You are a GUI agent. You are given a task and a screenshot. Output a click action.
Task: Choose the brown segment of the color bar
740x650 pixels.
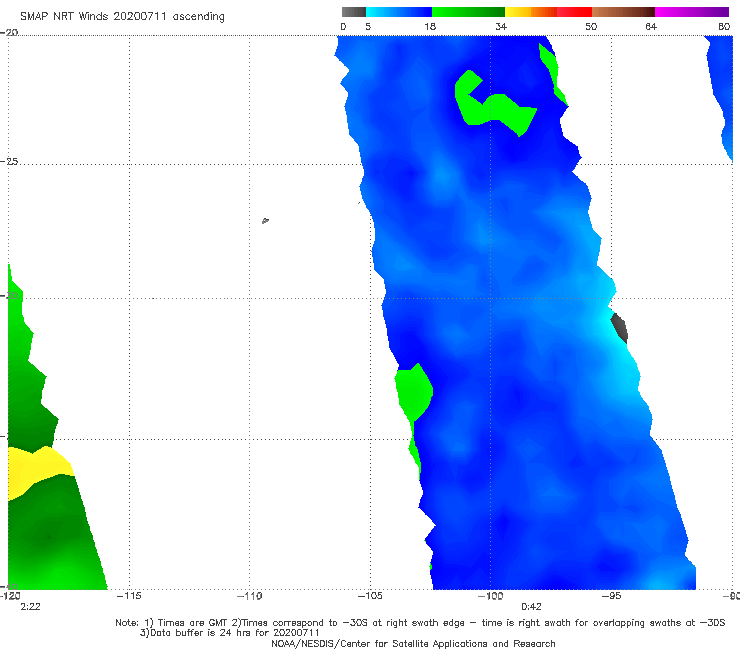click(x=623, y=12)
